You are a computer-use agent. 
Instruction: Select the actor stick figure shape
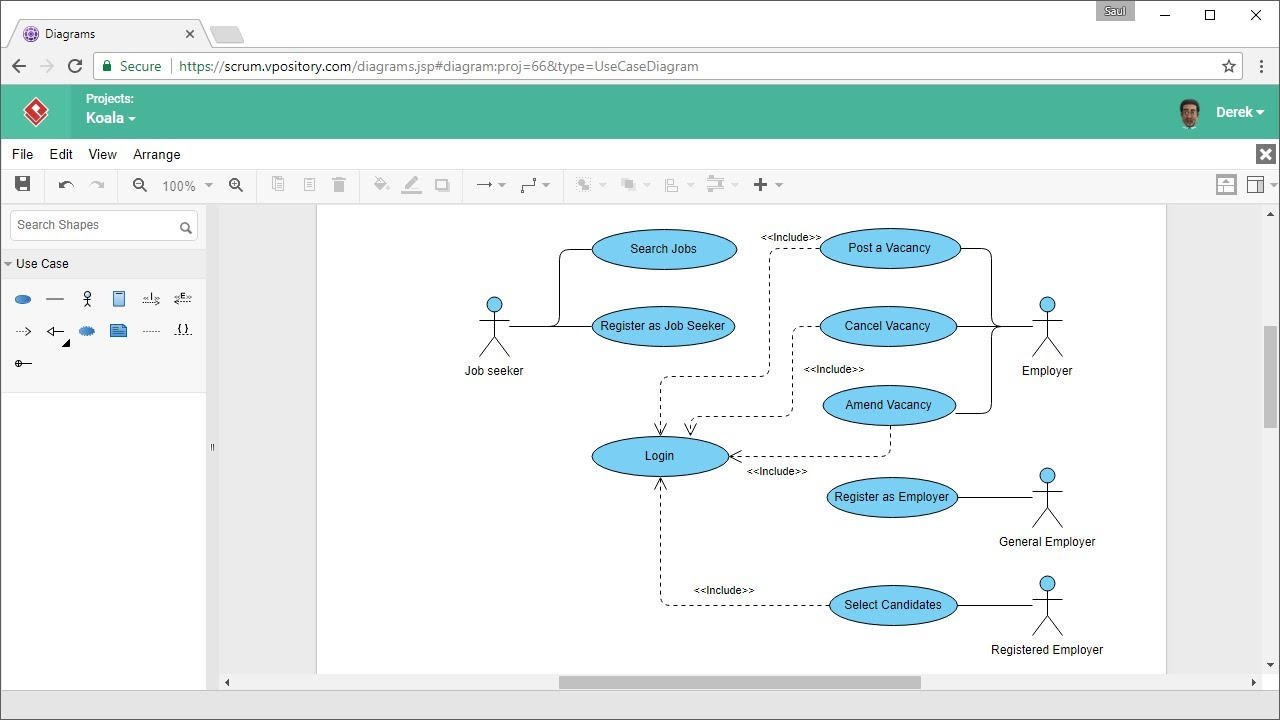pos(87,298)
